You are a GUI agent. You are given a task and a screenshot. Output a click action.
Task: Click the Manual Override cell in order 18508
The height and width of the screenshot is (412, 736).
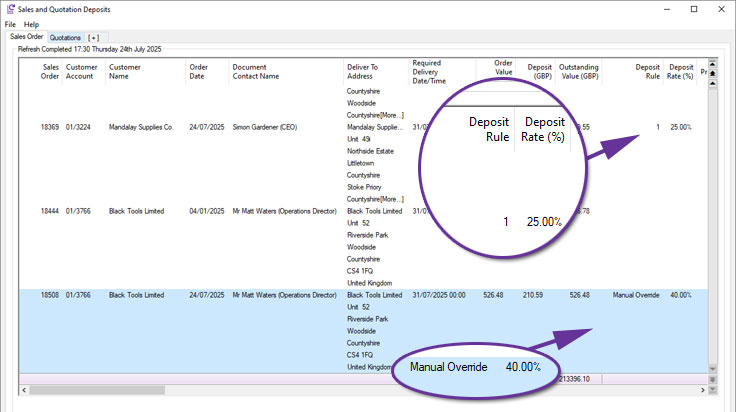(x=636, y=295)
